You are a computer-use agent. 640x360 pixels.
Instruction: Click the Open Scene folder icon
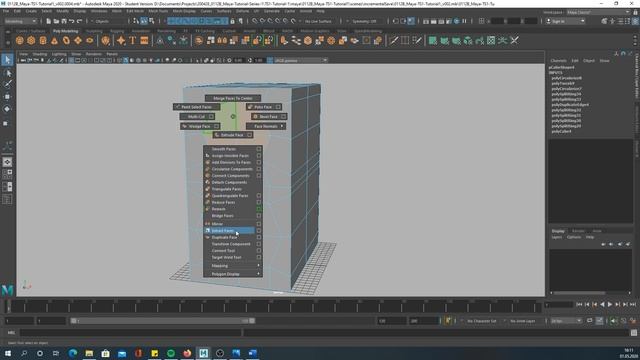coord(56,21)
